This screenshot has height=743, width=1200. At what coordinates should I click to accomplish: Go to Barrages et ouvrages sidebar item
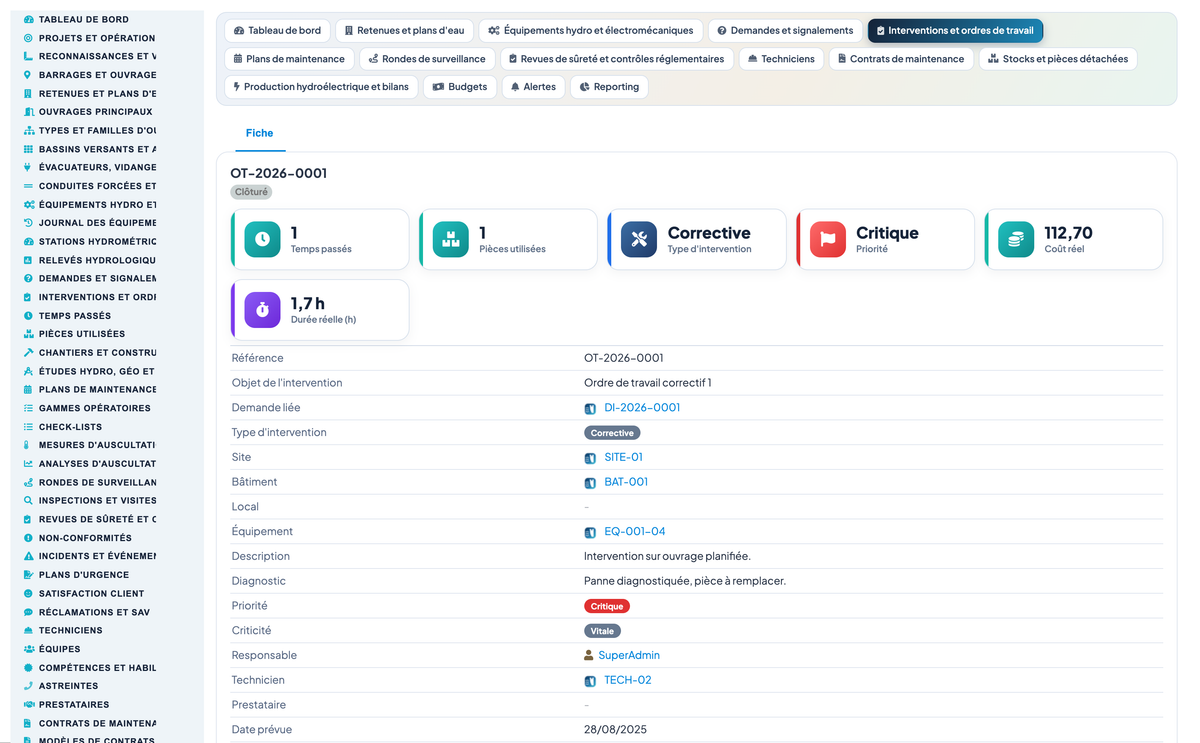(89, 75)
